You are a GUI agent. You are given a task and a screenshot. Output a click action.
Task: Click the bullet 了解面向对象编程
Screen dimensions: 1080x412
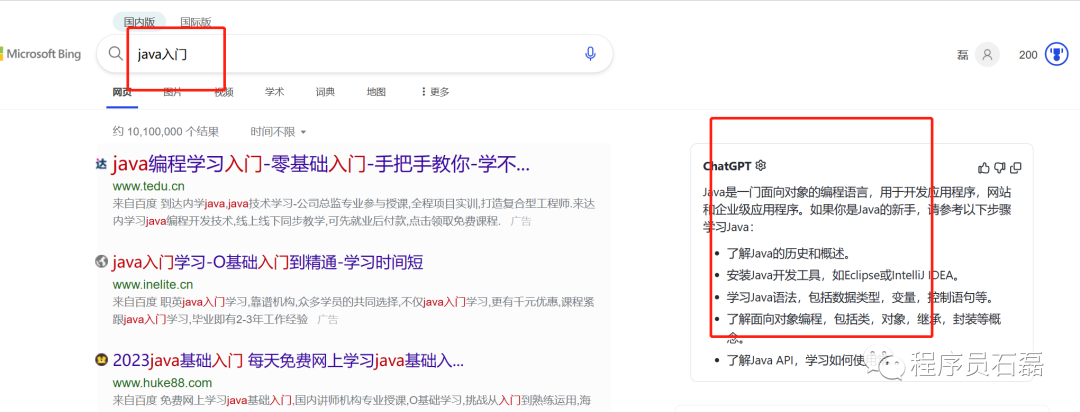[864, 327]
